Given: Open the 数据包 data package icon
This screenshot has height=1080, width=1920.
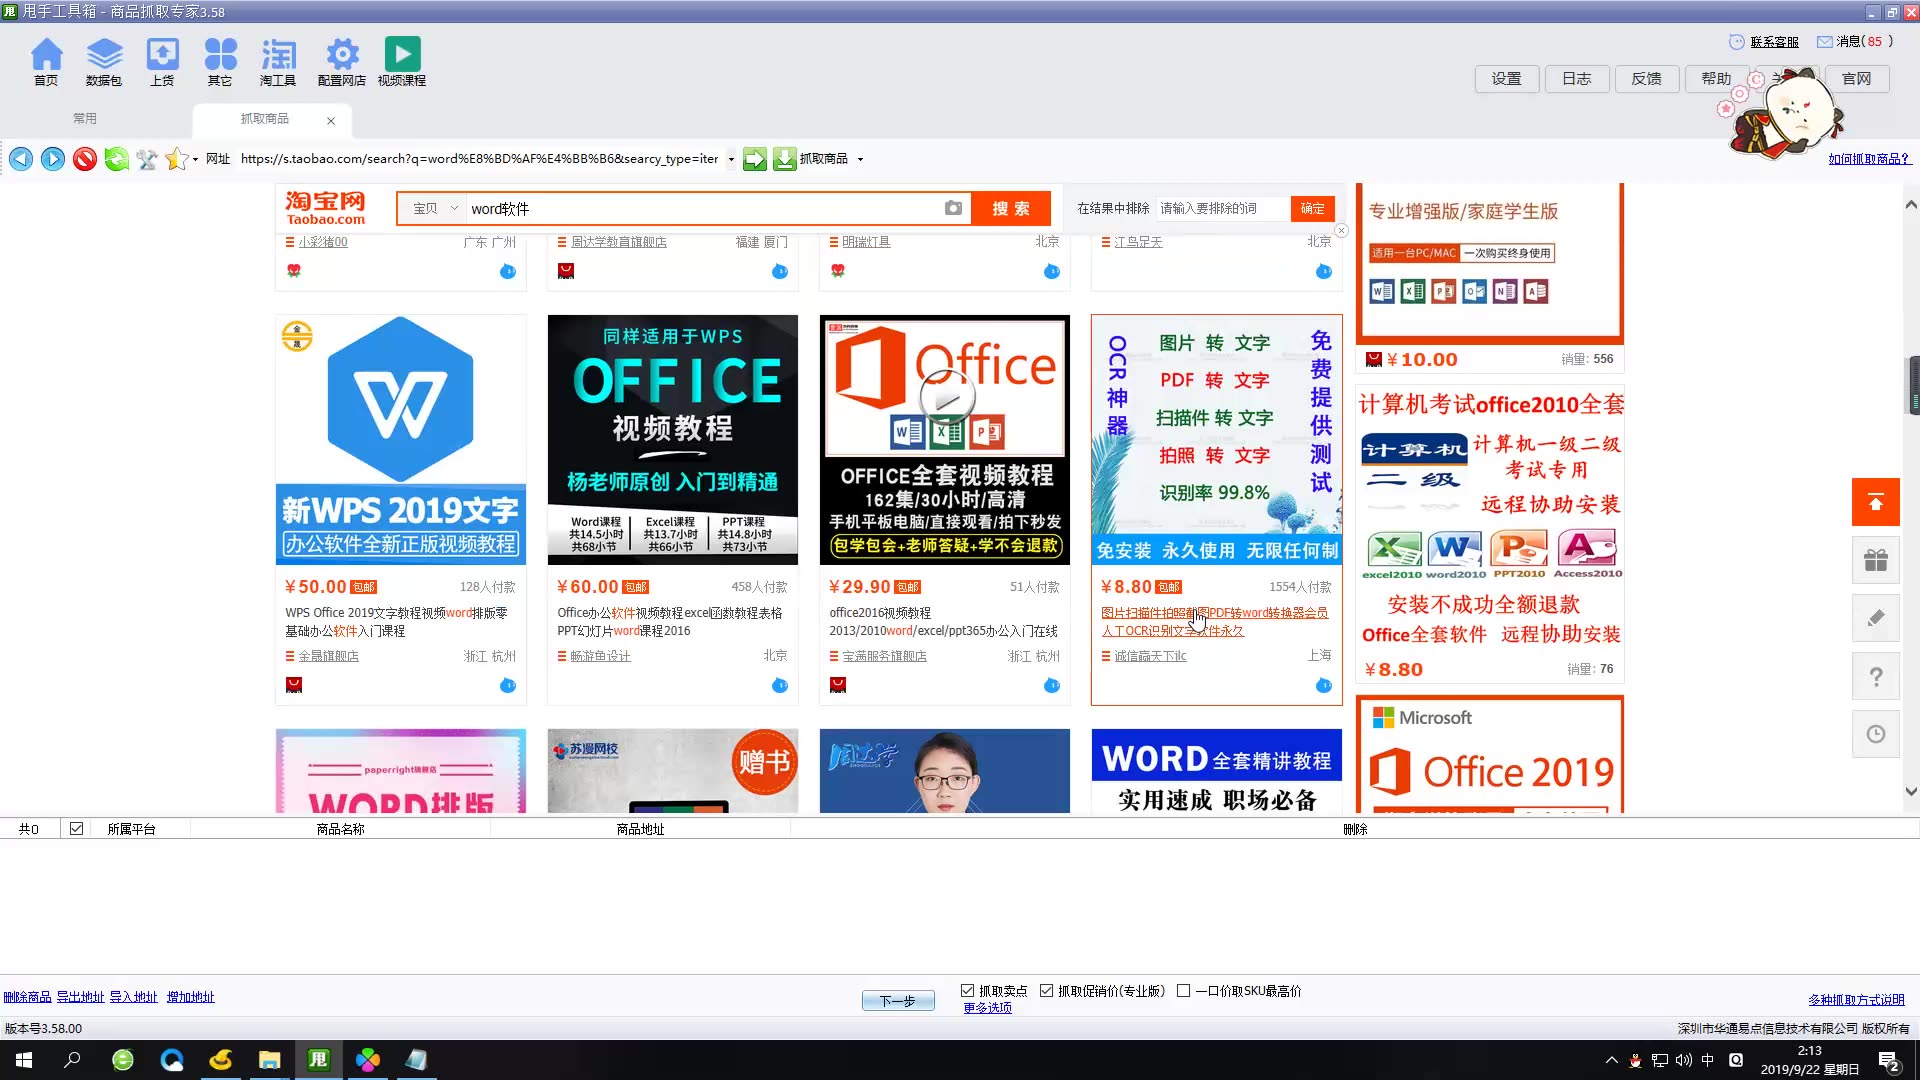Looking at the screenshot, I should pyautogui.click(x=104, y=62).
